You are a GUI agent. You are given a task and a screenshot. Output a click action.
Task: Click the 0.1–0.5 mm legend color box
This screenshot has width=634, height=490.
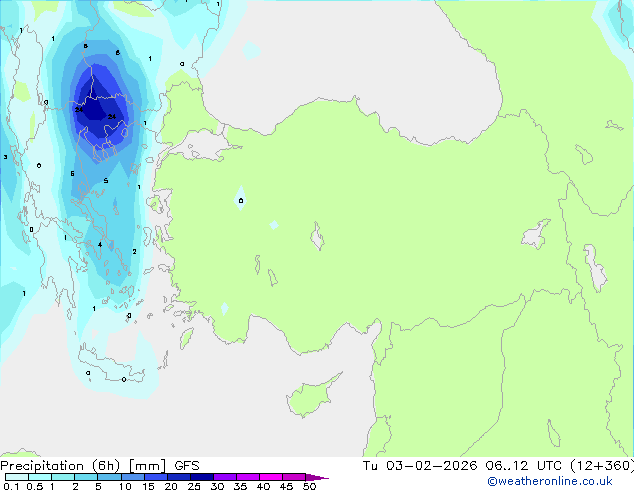point(17,477)
